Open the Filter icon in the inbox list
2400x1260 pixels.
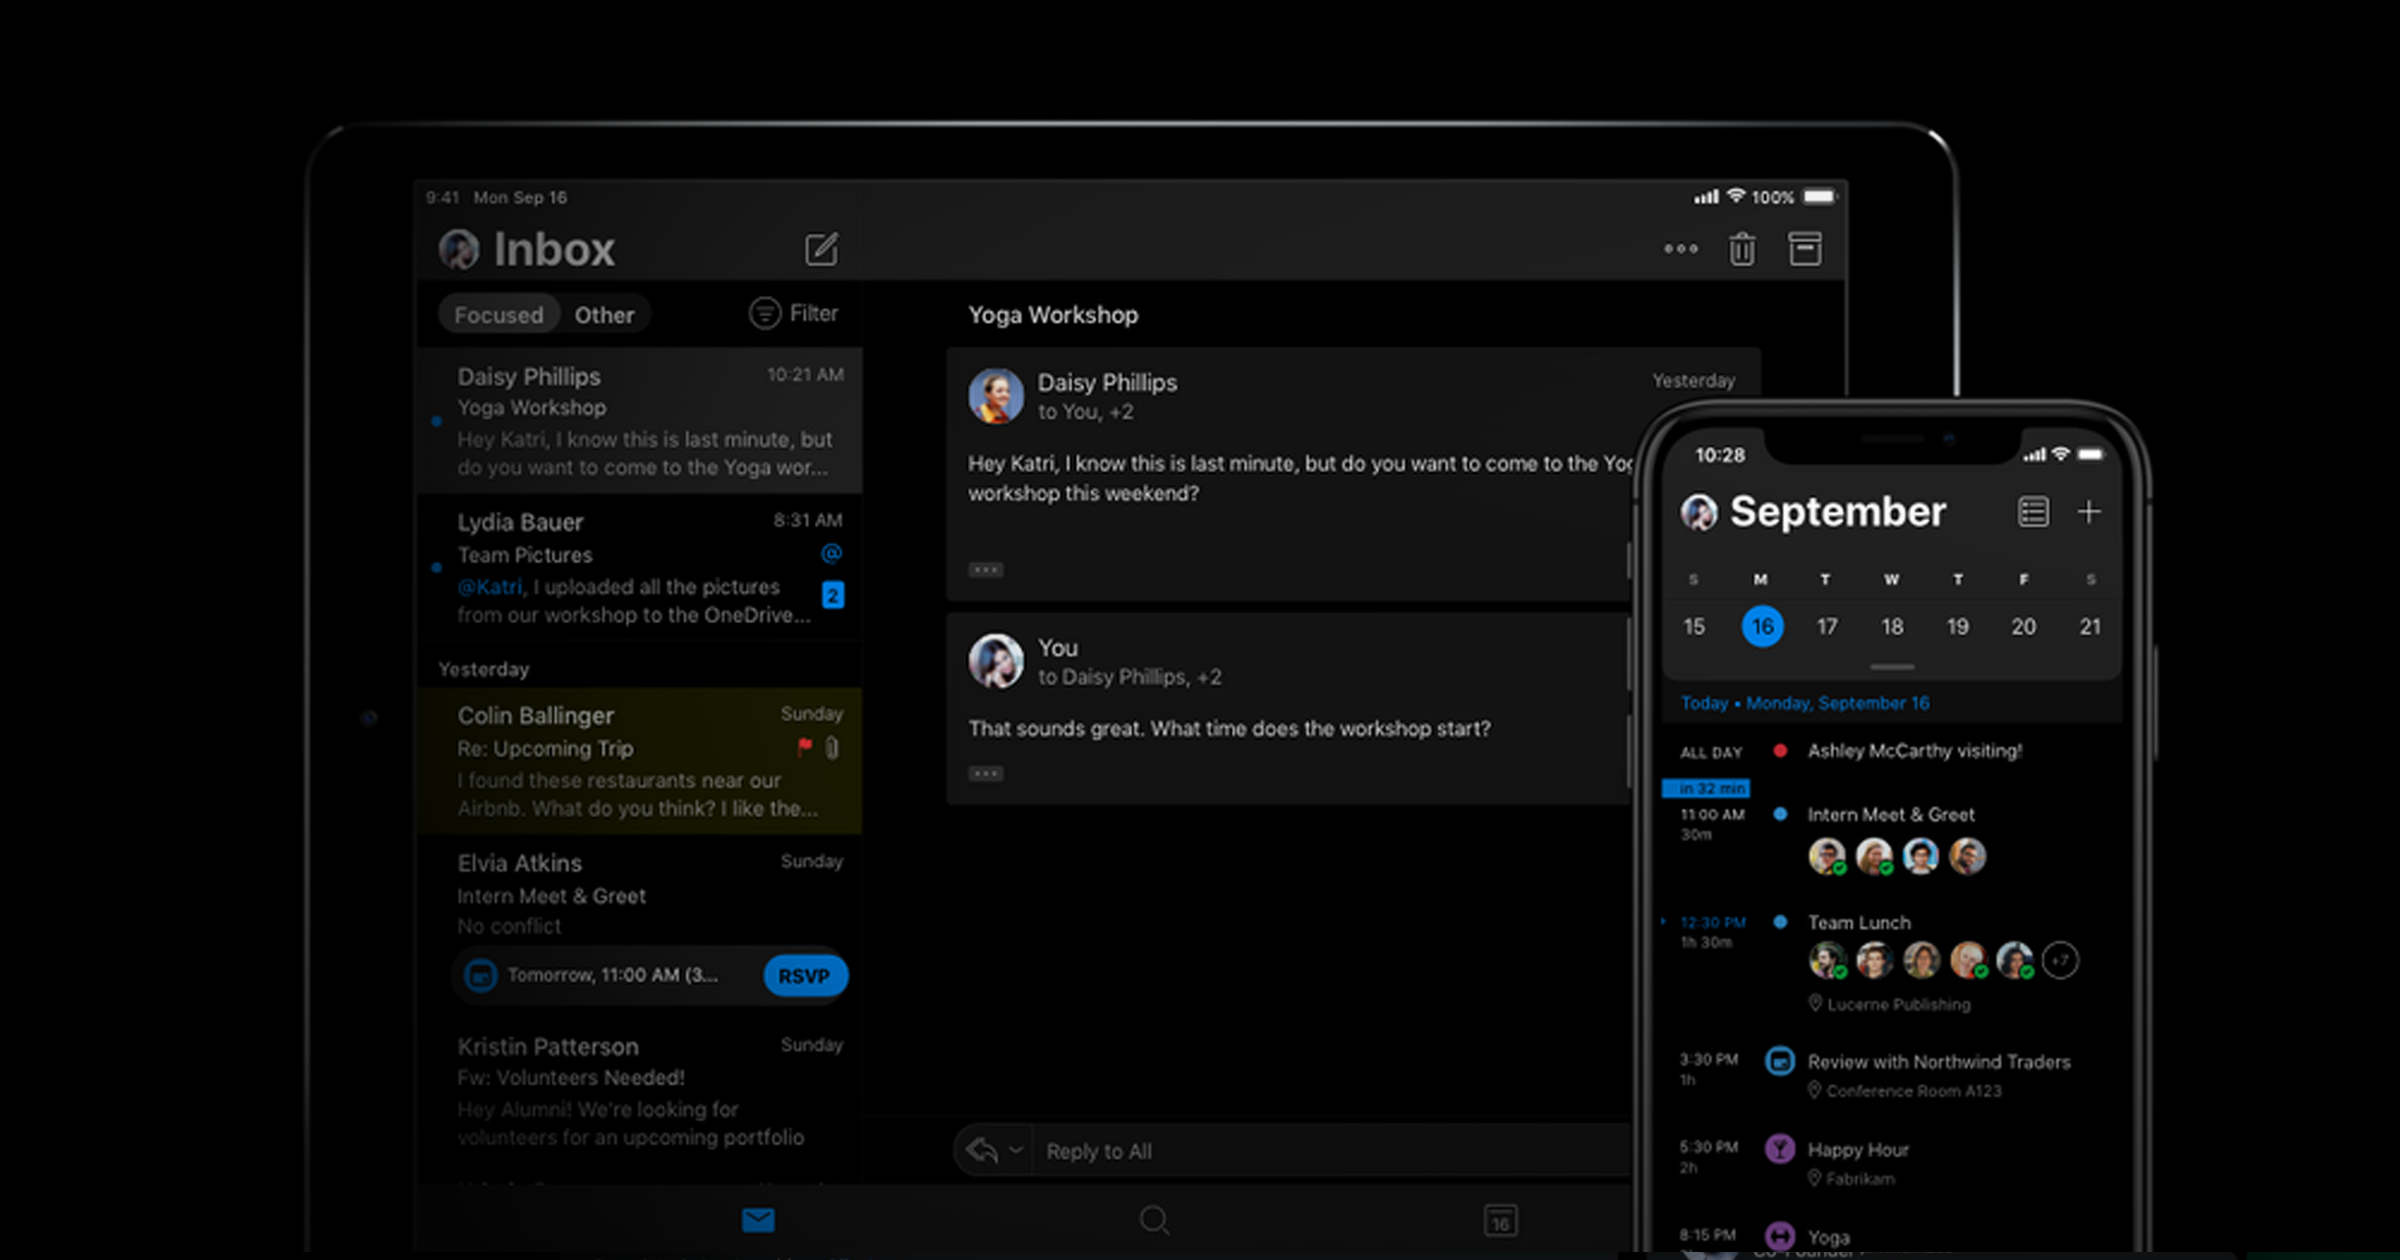[764, 313]
